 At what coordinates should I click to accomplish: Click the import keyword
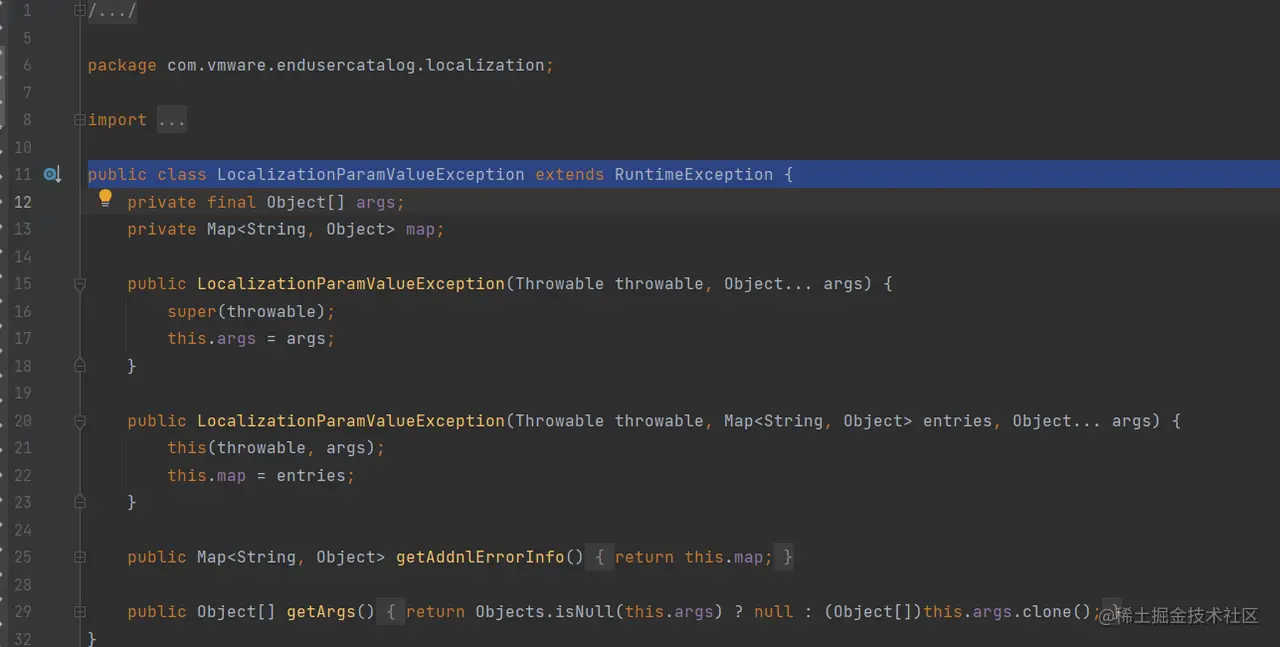point(117,120)
